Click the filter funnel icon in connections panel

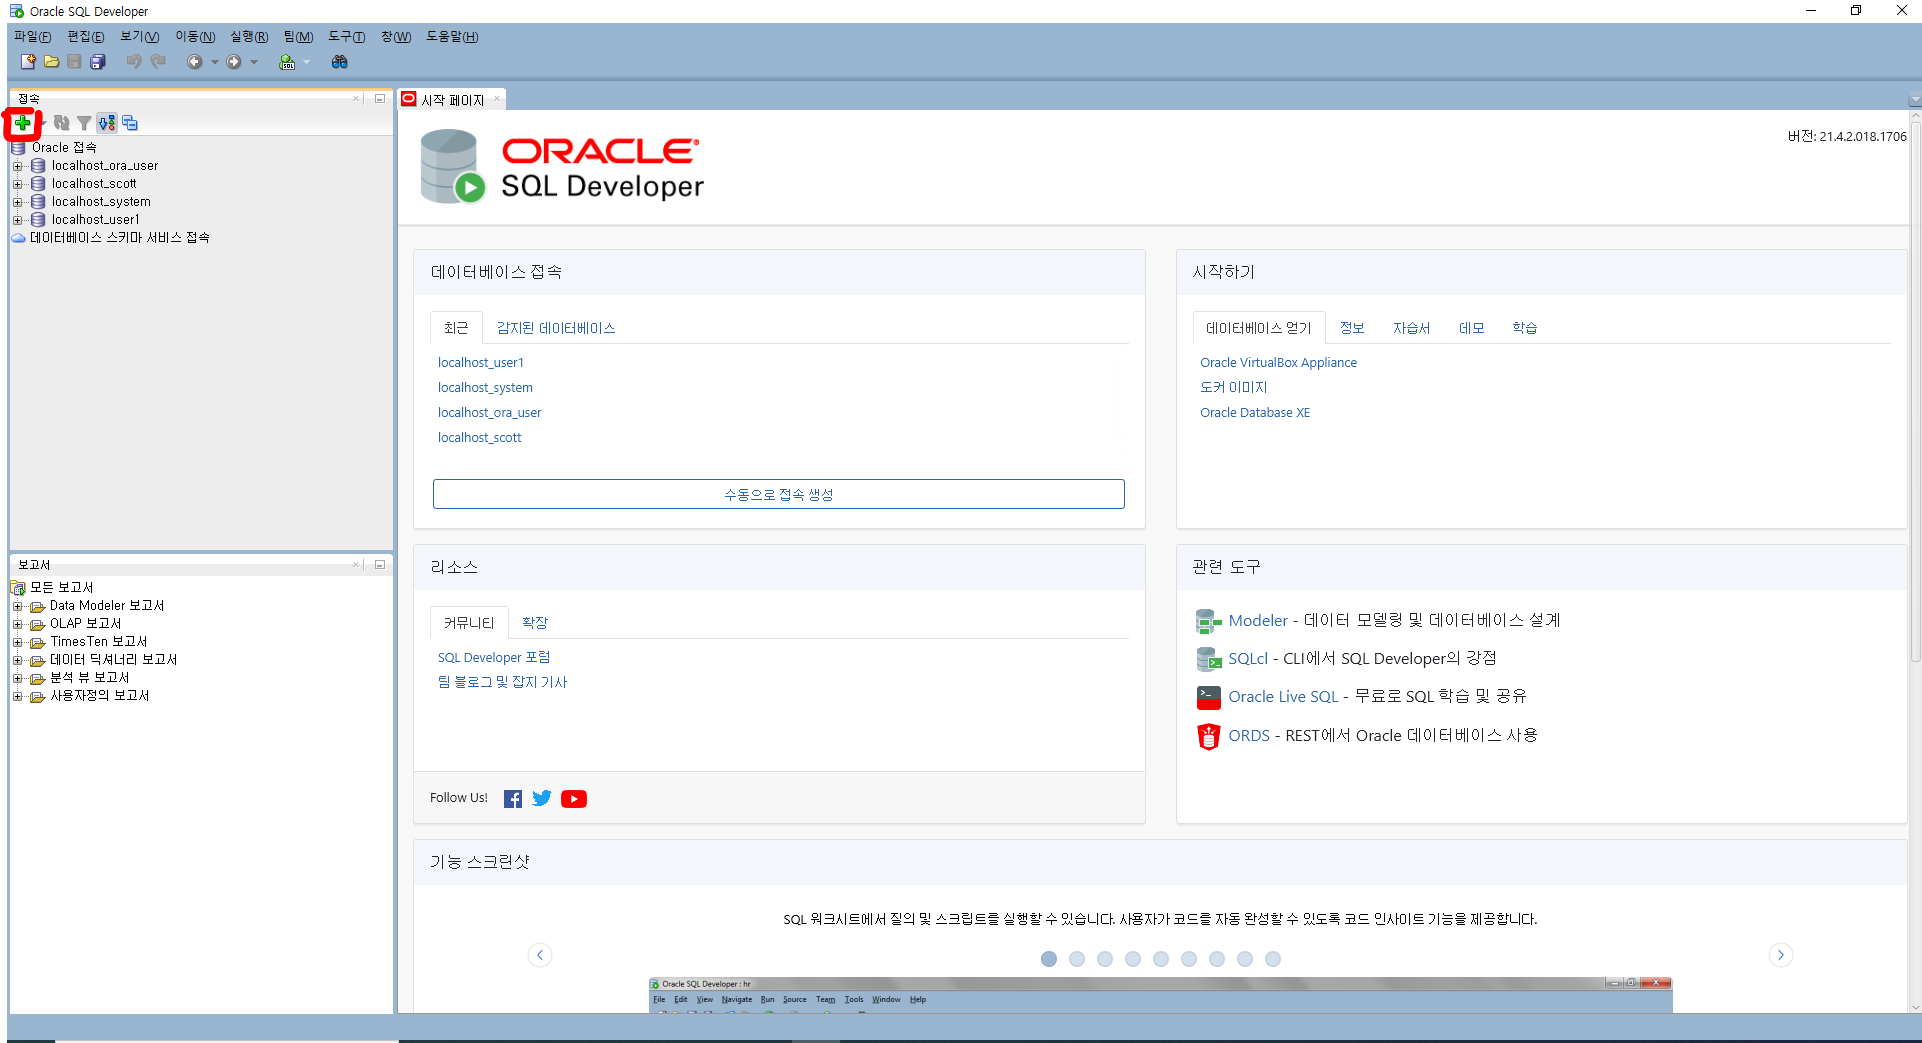pyautogui.click(x=84, y=123)
